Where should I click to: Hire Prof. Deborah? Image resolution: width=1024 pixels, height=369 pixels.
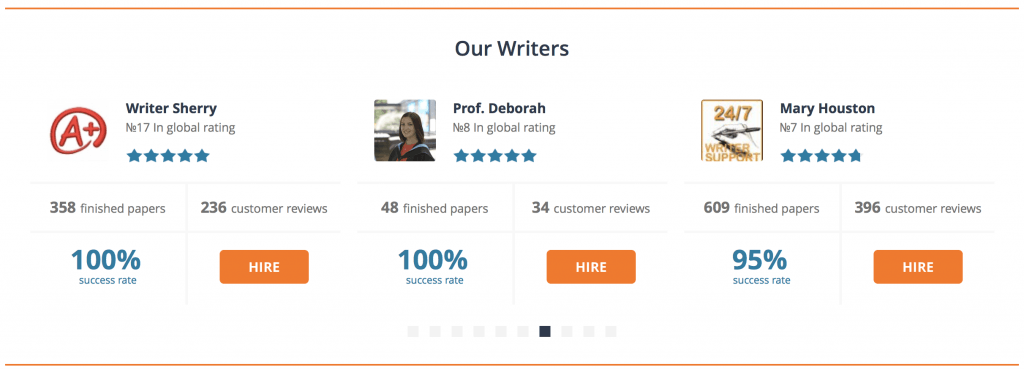pyautogui.click(x=591, y=266)
